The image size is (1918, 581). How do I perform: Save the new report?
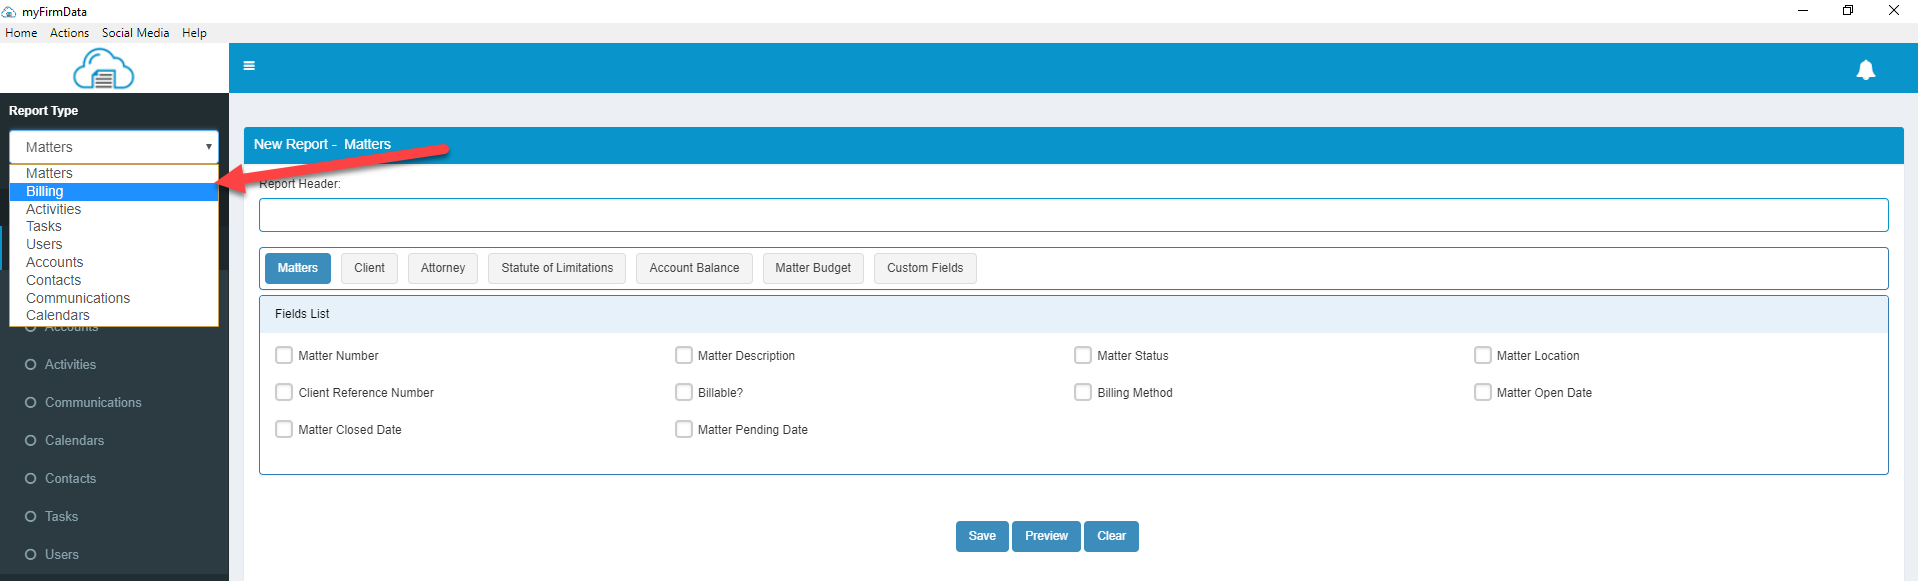tap(982, 536)
